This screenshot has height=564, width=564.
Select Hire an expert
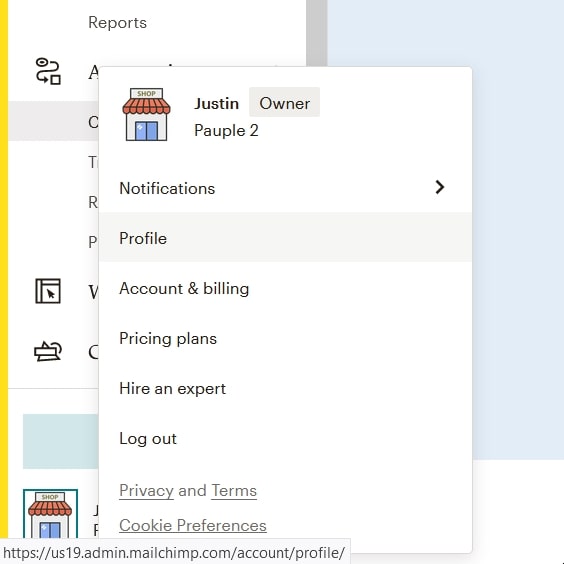click(285, 388)
